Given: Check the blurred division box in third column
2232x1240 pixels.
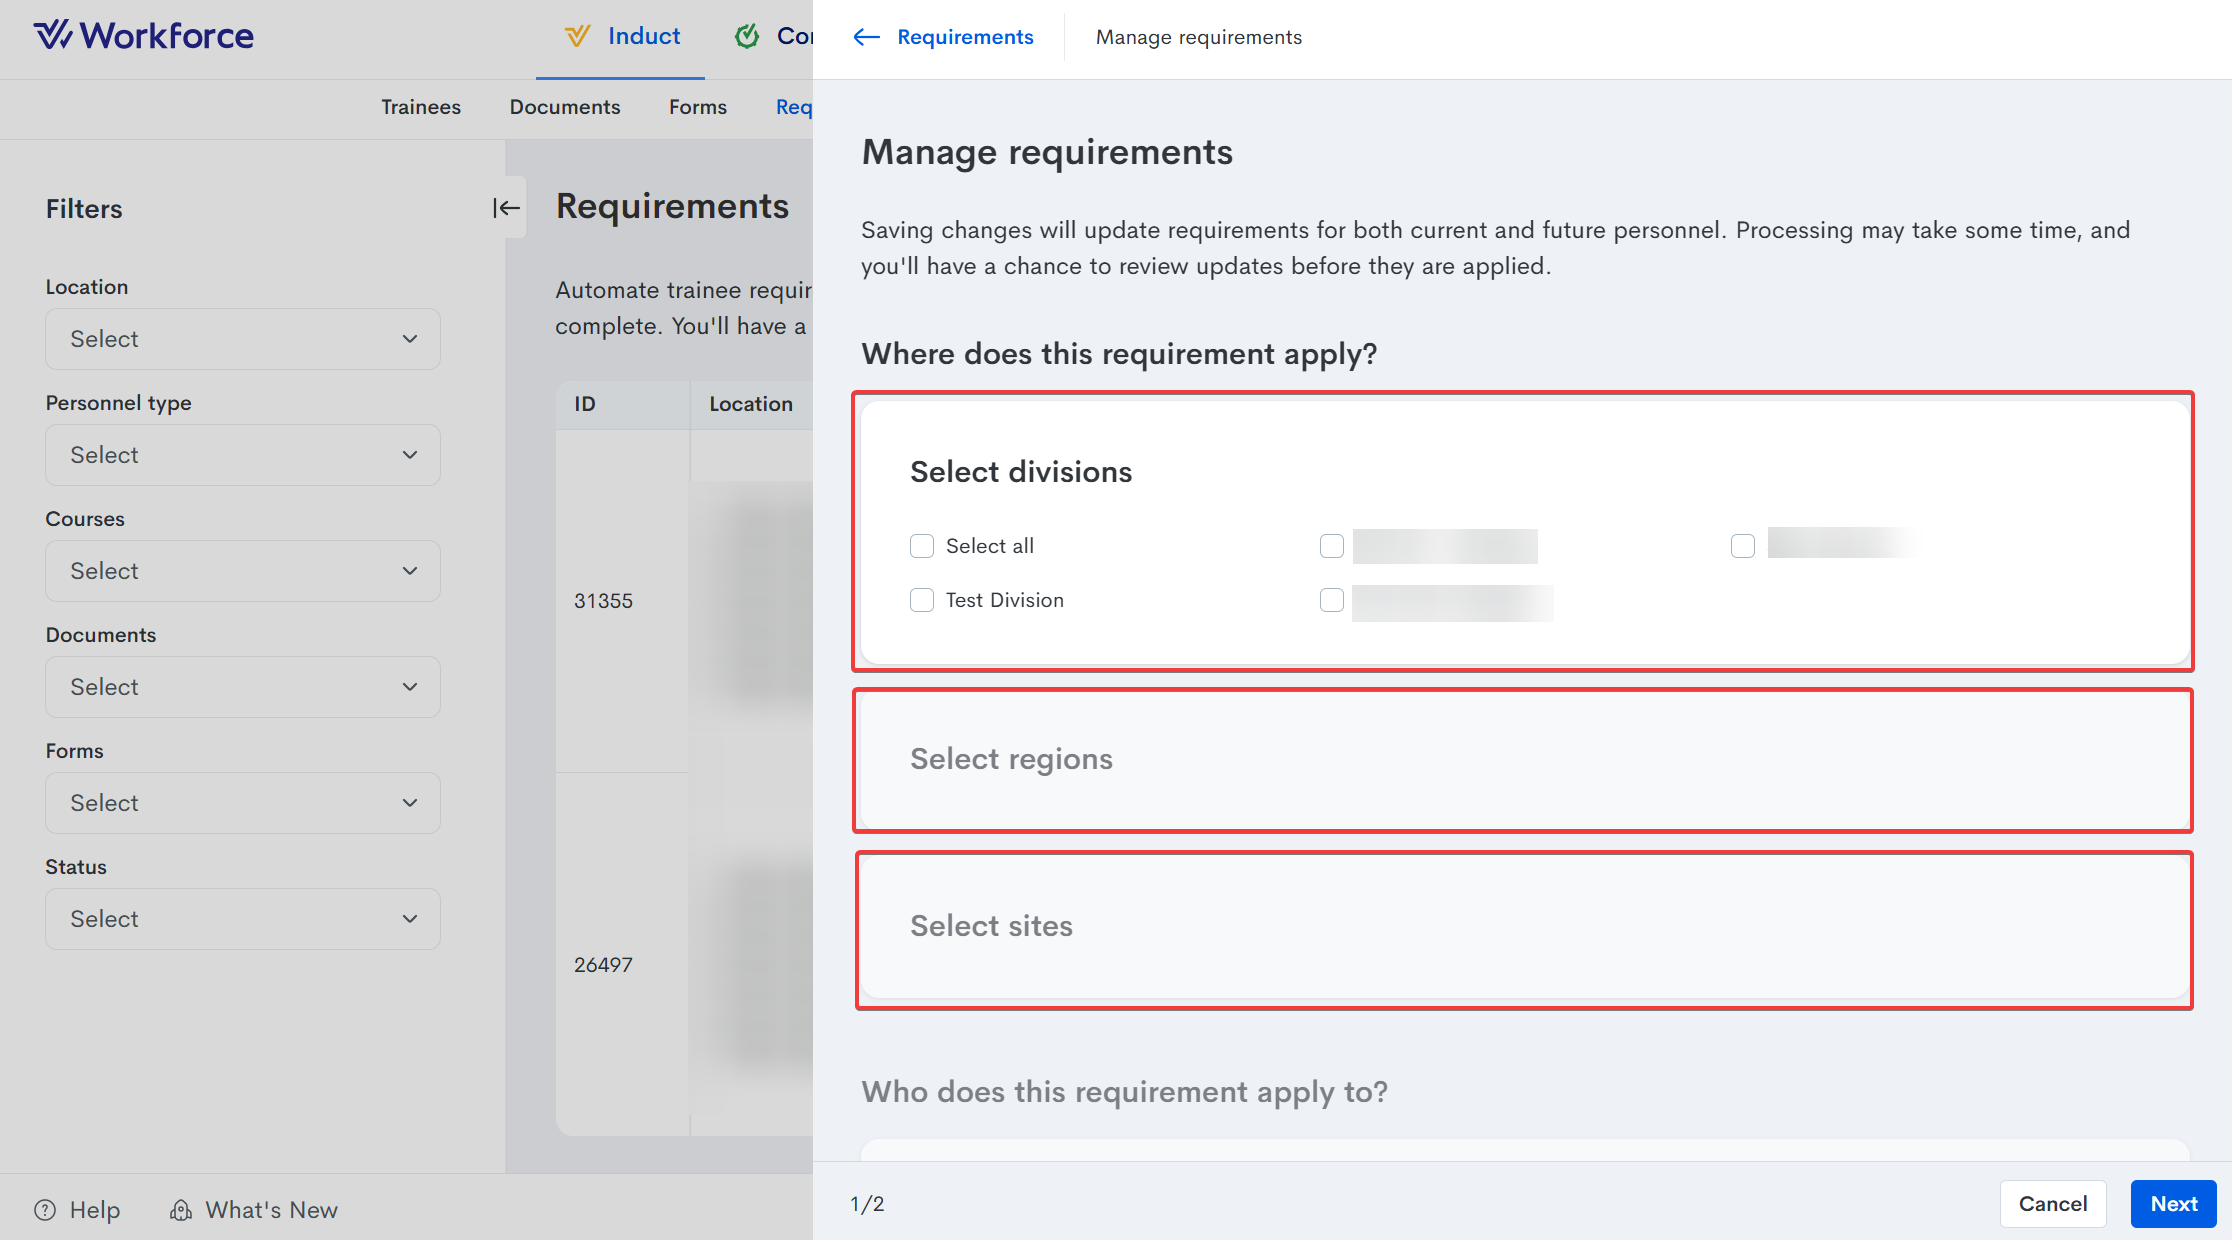Looking at the screenshot, I should (x=1743, y=546).
